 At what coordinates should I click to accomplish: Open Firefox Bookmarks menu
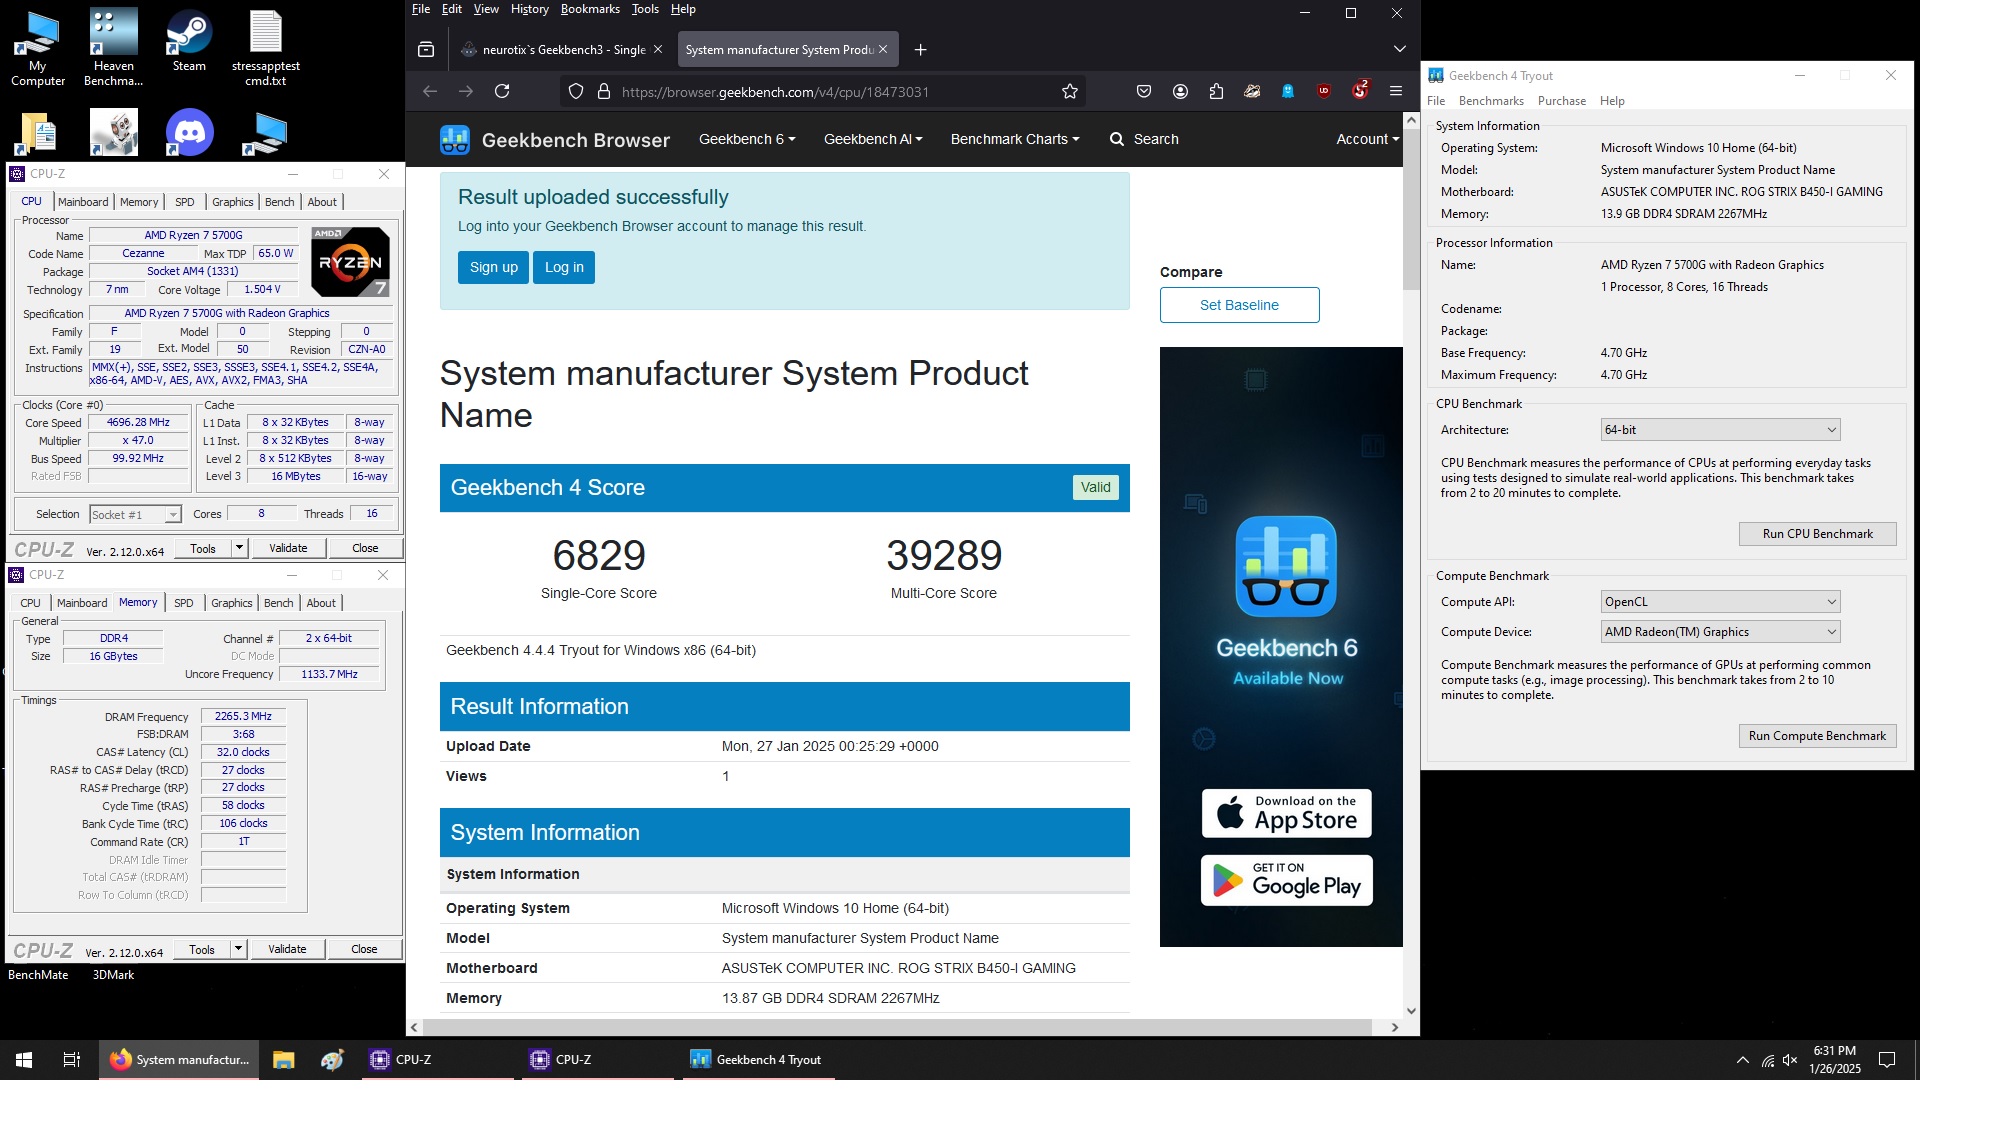590,9
